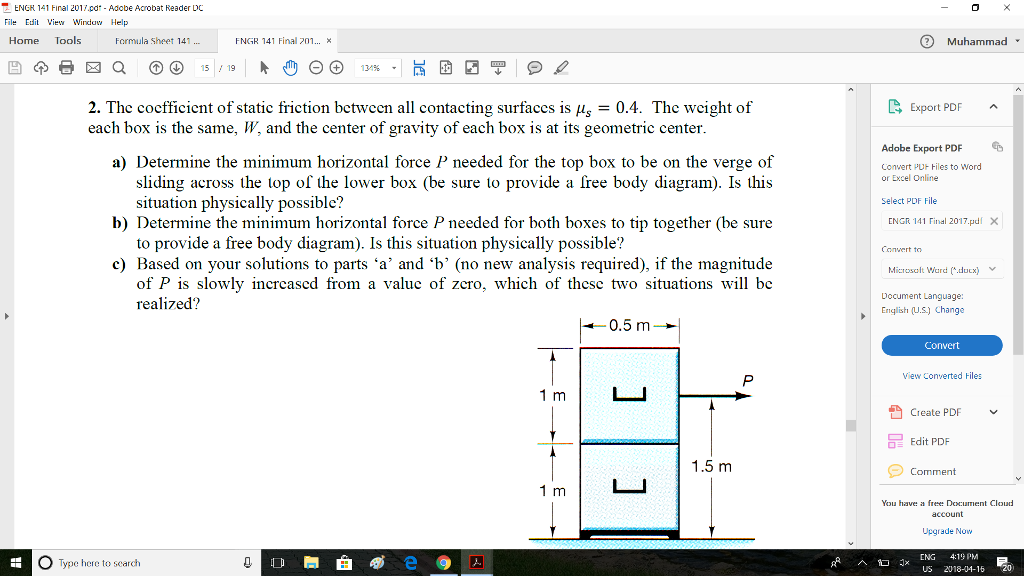Open Find with the magnifier icon
This screenshot has height=576, width=1024.
pyautogui.click(x=120, y=67)
